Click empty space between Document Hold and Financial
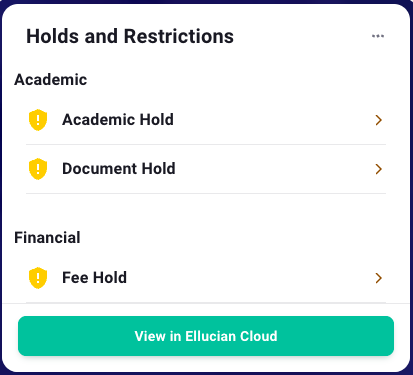Image resolution: width=413 pixels, height=375 pixels. click(x=206, y=211)
